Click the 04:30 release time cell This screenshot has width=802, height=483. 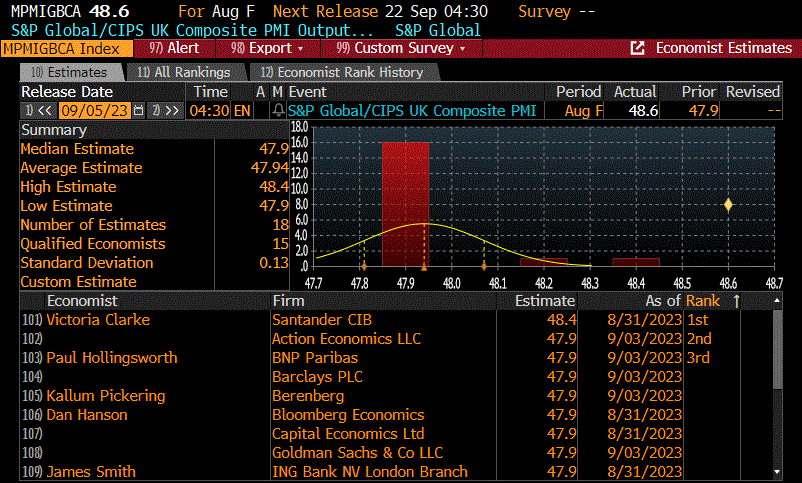[x=209, y=111]
